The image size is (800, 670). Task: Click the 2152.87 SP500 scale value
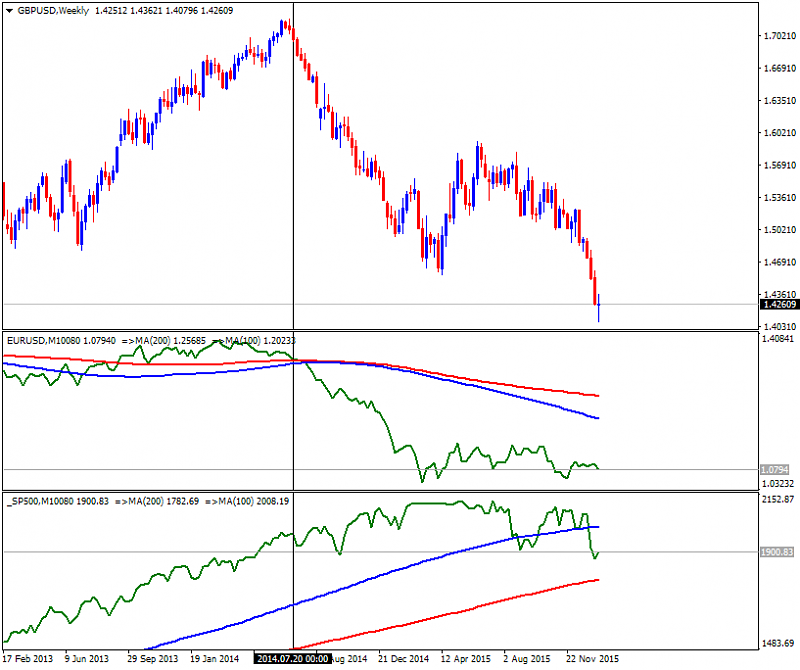click(x=778, y=499)
